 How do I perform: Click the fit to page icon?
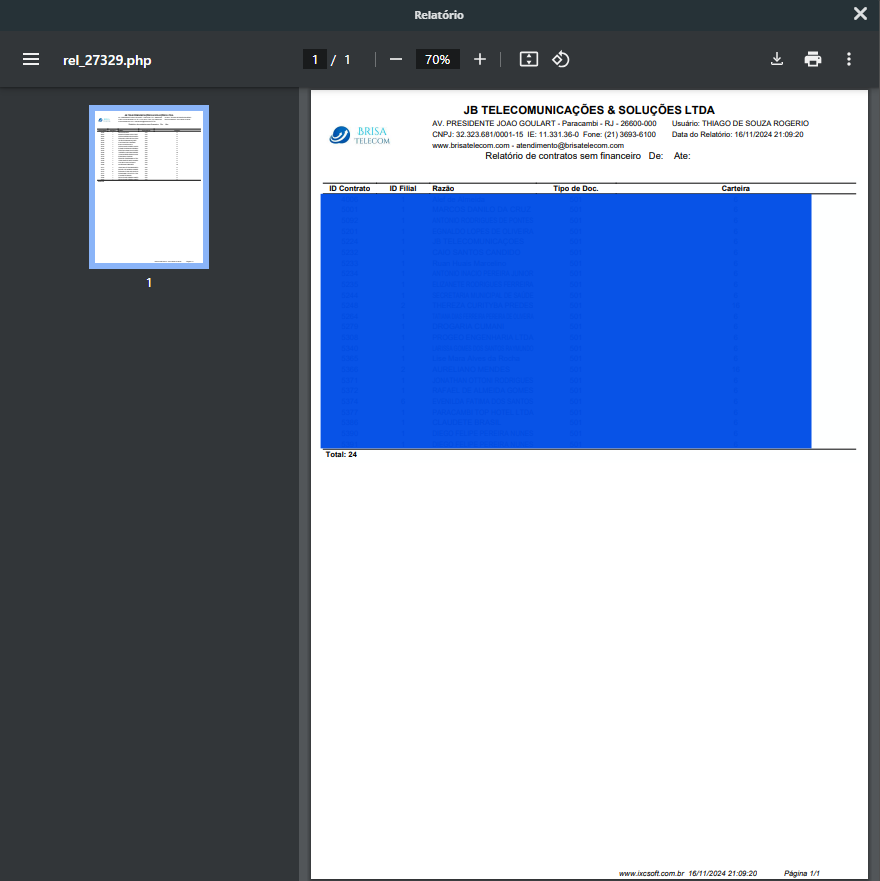[529, 60]
